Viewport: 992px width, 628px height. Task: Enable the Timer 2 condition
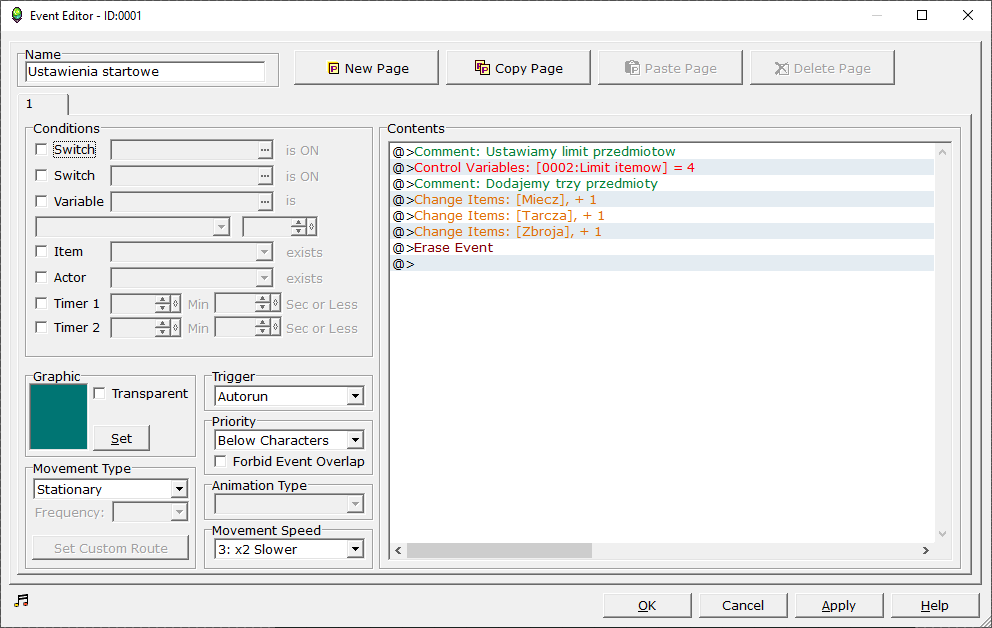pyautogui.click(x=41, y=327)
